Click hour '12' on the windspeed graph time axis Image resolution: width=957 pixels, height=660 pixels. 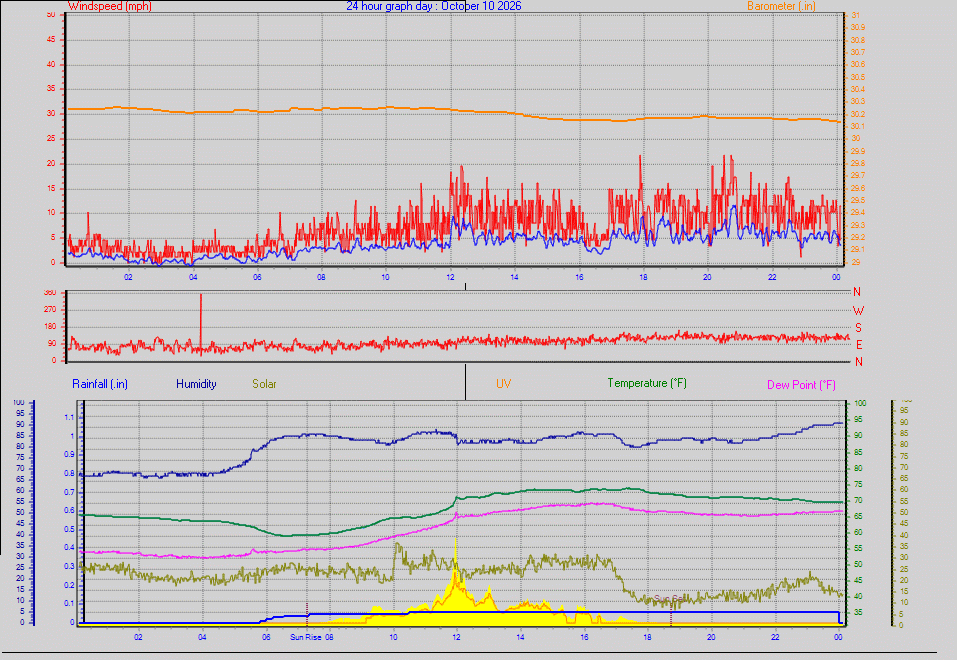[x=450, y=277]
